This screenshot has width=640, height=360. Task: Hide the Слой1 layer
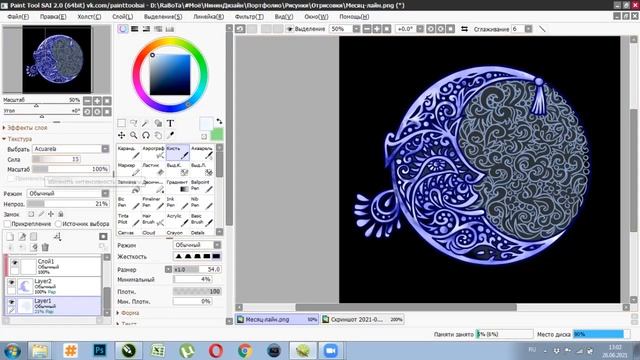click(15, 263)
